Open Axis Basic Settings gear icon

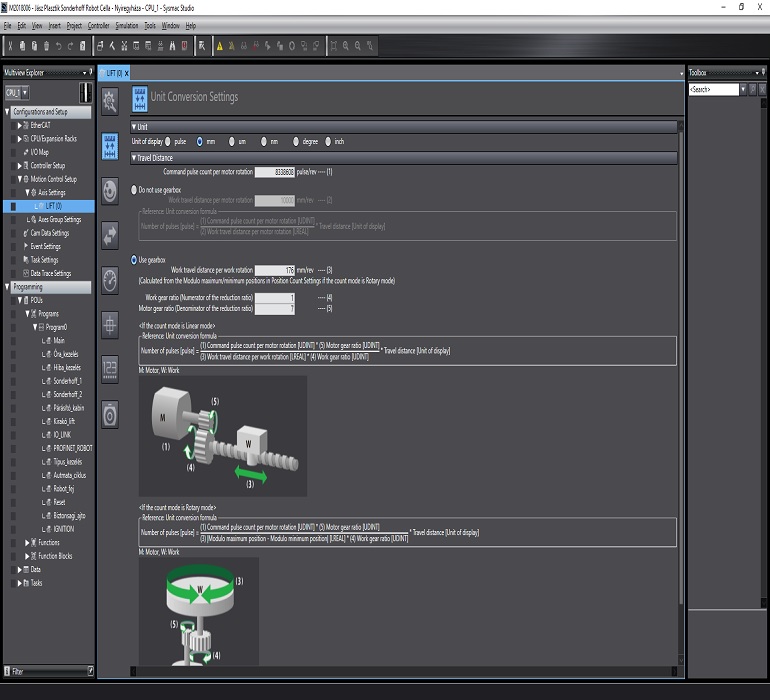(110, 102)
